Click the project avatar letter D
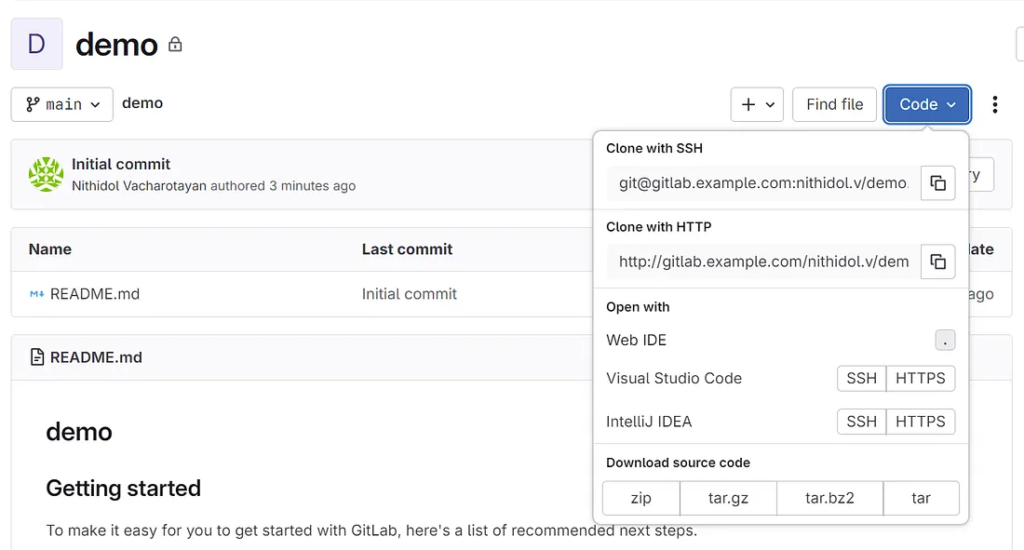The image size is (1024, 550). [37, 44]
